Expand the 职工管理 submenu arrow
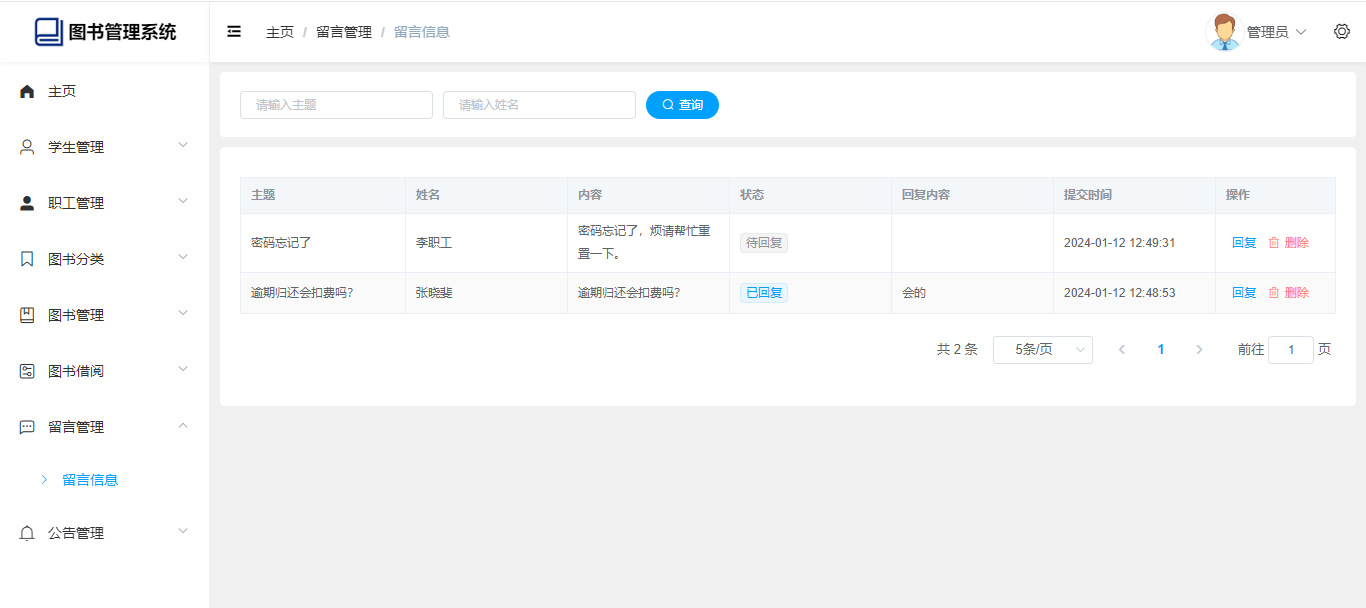1366x608 pixels. point(183,202)
